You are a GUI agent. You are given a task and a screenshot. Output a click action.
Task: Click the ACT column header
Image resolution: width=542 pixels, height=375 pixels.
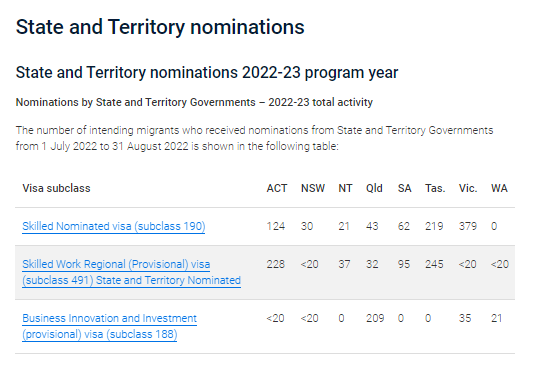277,188
